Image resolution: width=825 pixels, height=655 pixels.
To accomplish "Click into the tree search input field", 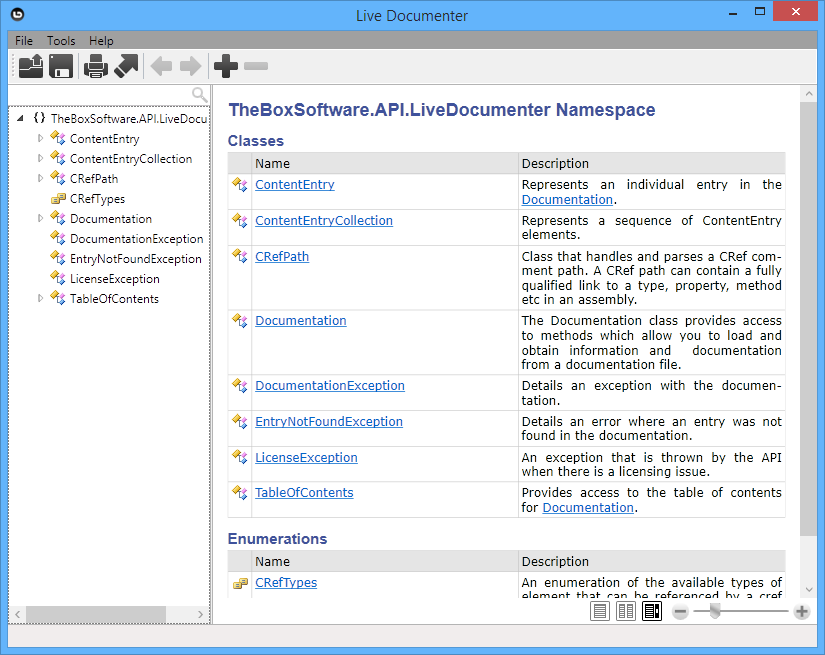I will tap(100, 95).
